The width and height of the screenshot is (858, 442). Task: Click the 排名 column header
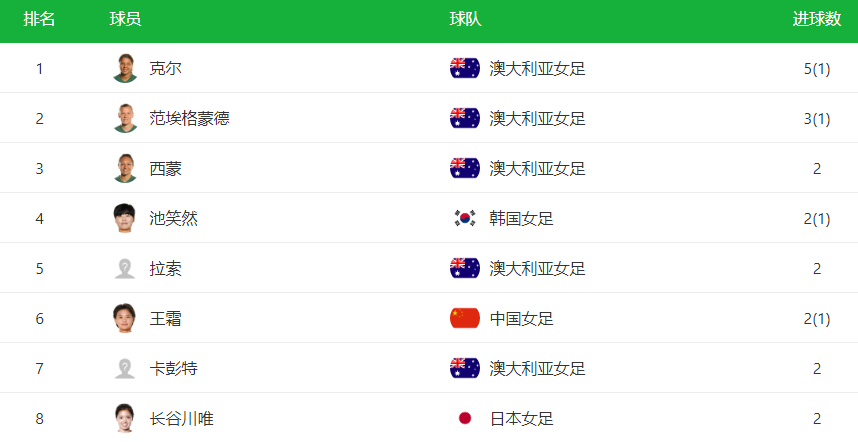[39, 19]
